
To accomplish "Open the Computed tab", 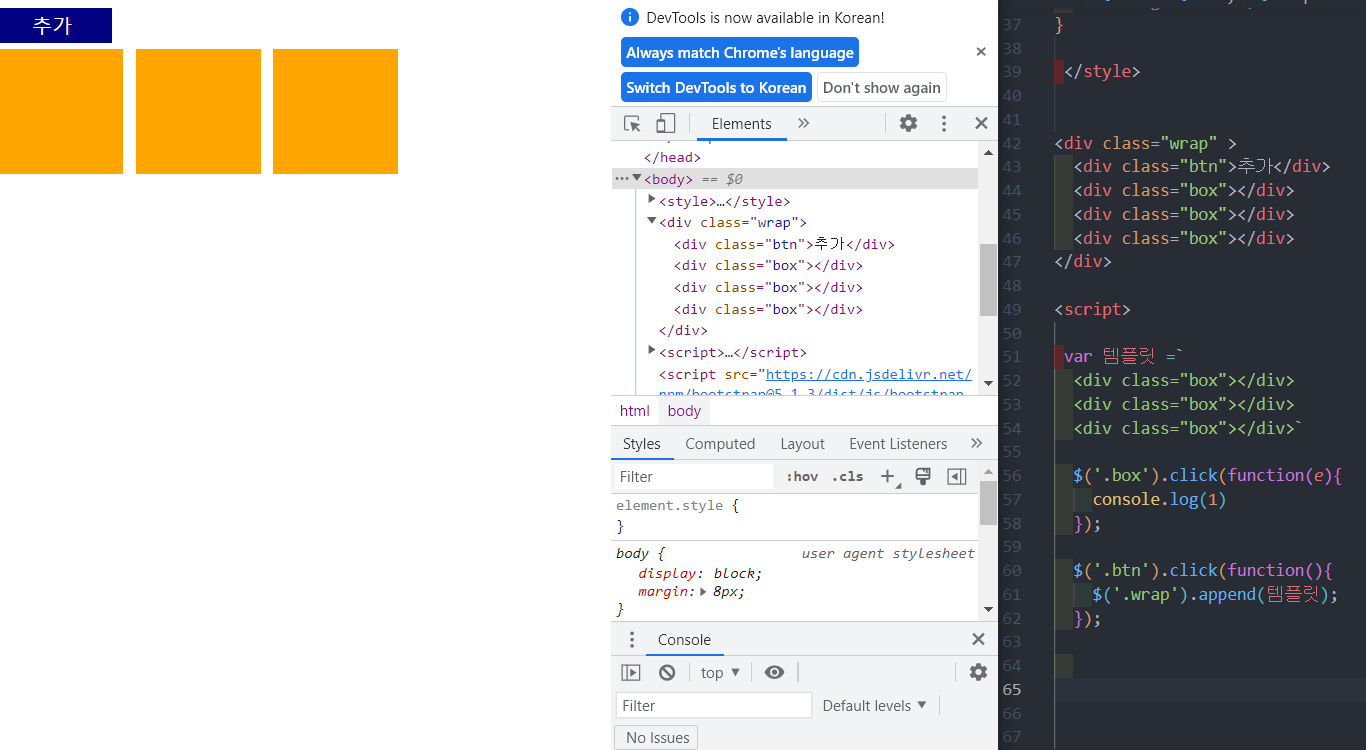I will pyautogui.click(x=720, y=444).
